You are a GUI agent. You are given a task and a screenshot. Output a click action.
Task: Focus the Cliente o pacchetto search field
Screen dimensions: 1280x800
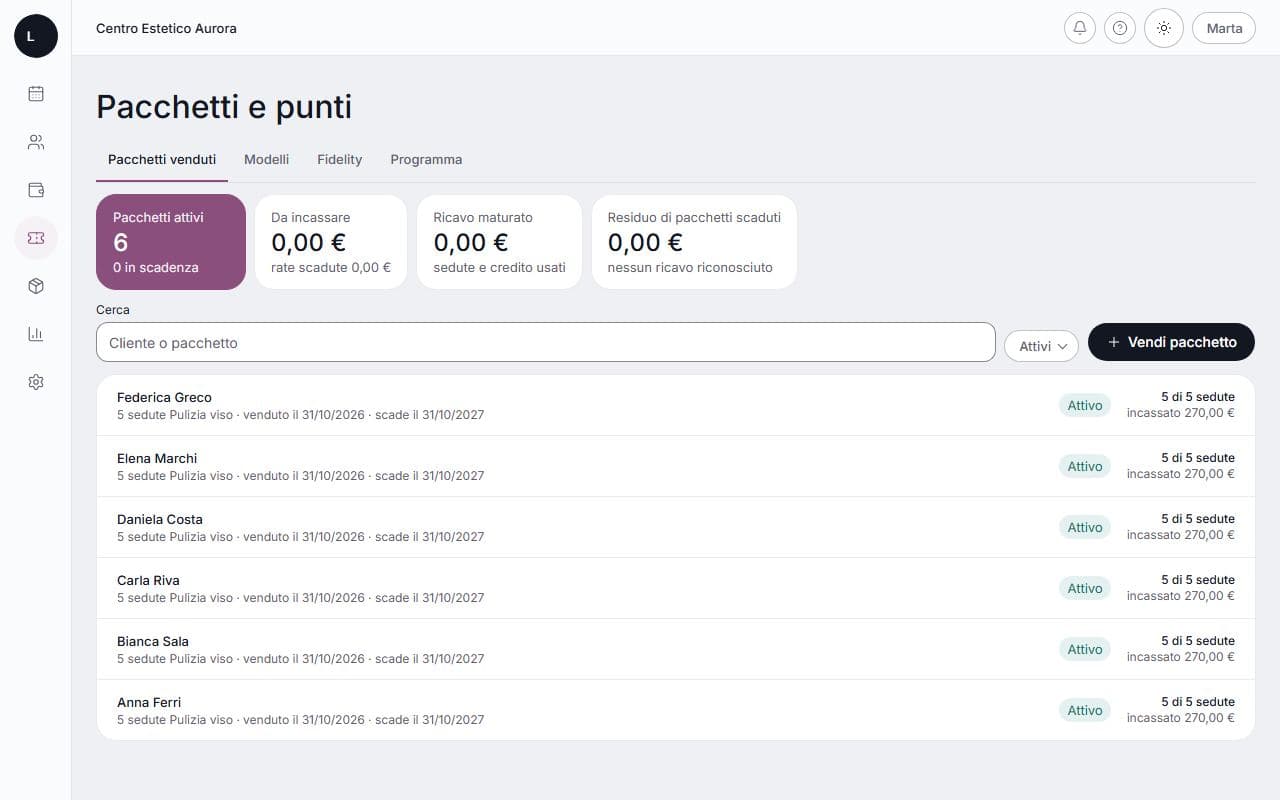546,342
